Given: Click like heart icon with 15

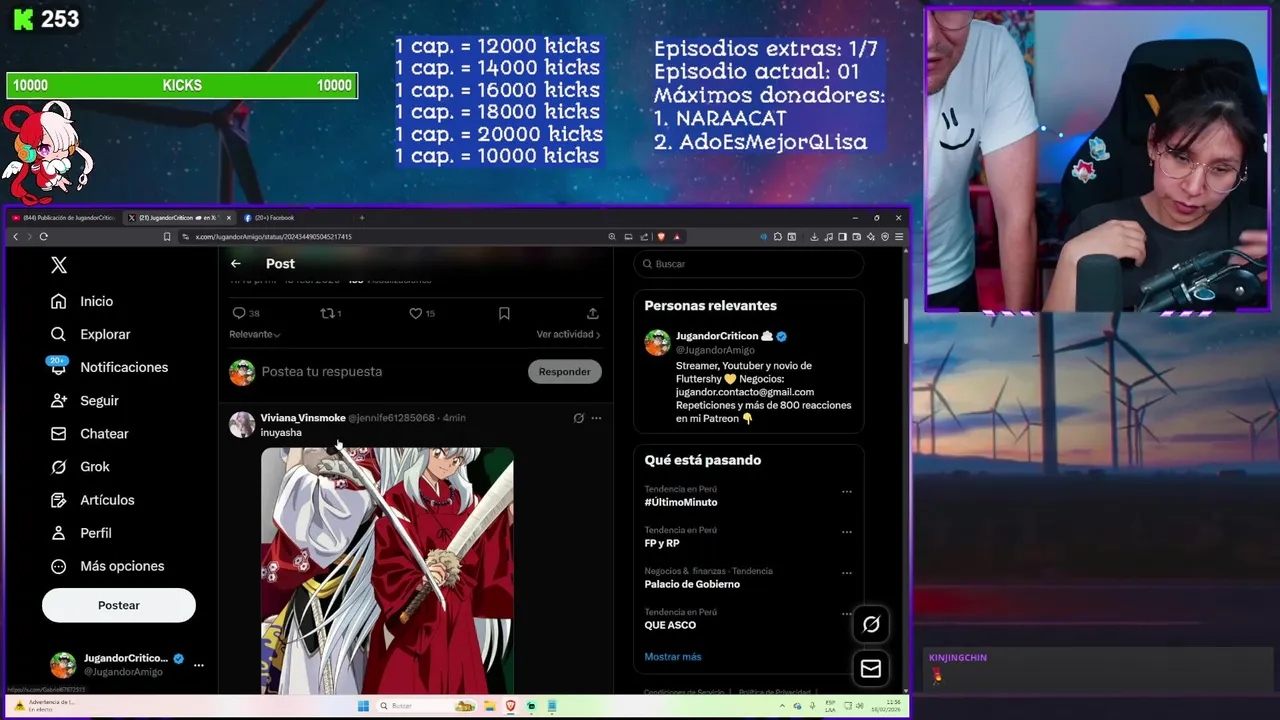Looking at the screenshot, I should point(422,313).
